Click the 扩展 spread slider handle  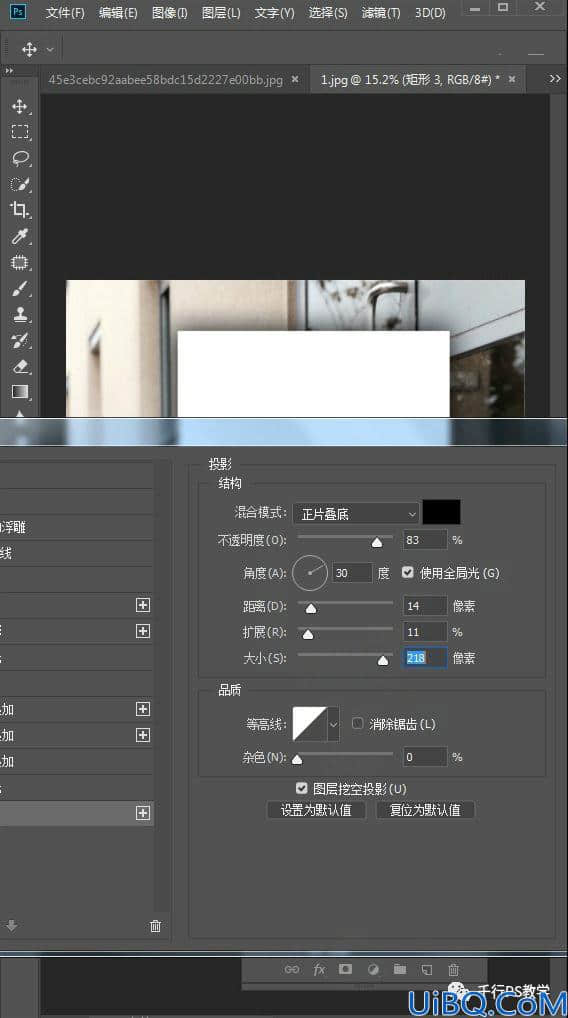[x=308, y=634]
